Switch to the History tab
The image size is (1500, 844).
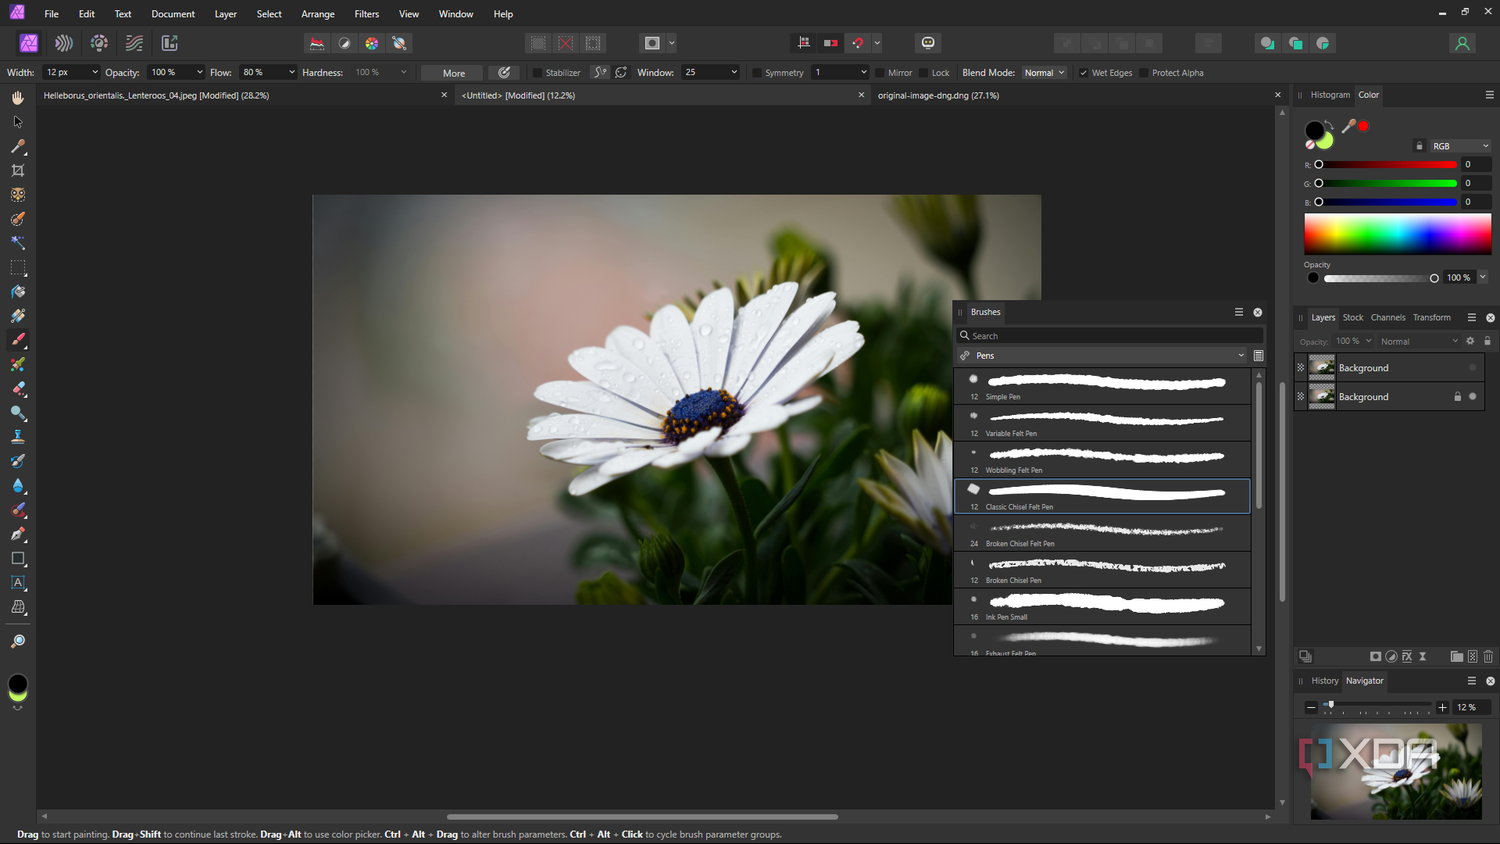1325,681
